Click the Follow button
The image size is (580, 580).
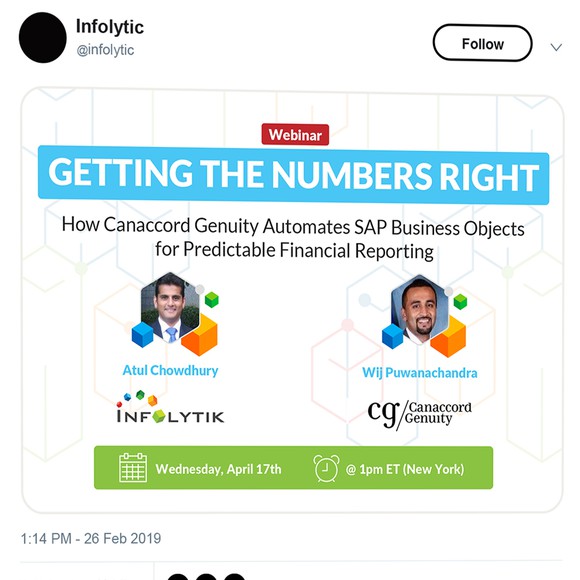[x=482, y=43]
